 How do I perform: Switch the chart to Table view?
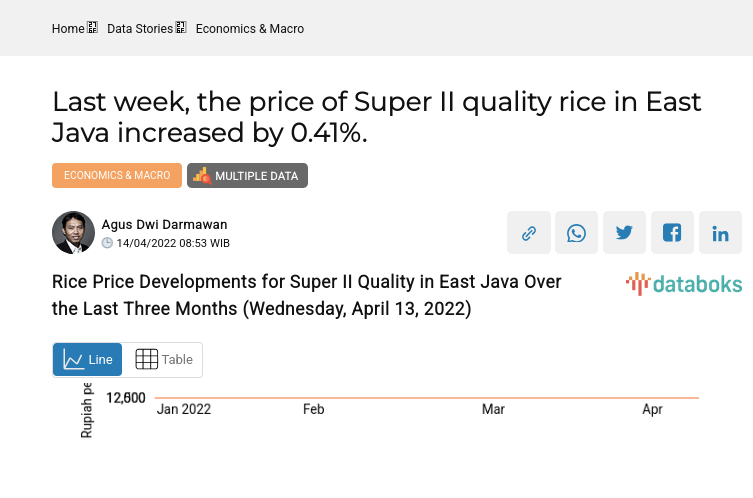coord(163,360)
